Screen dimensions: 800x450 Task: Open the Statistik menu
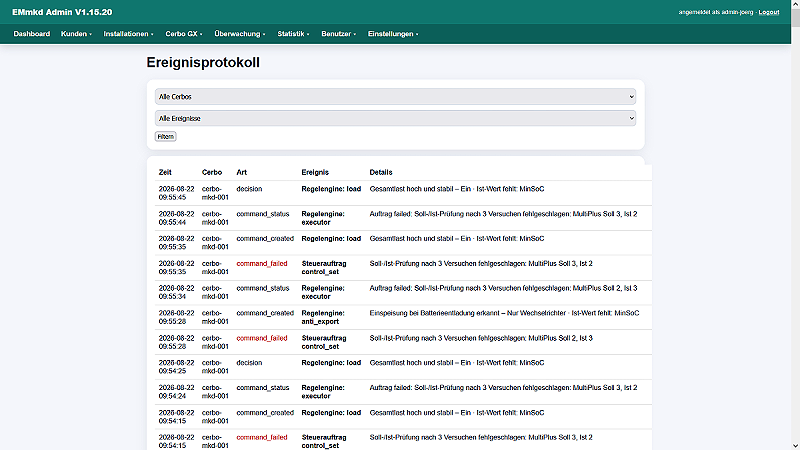[293, 34]
